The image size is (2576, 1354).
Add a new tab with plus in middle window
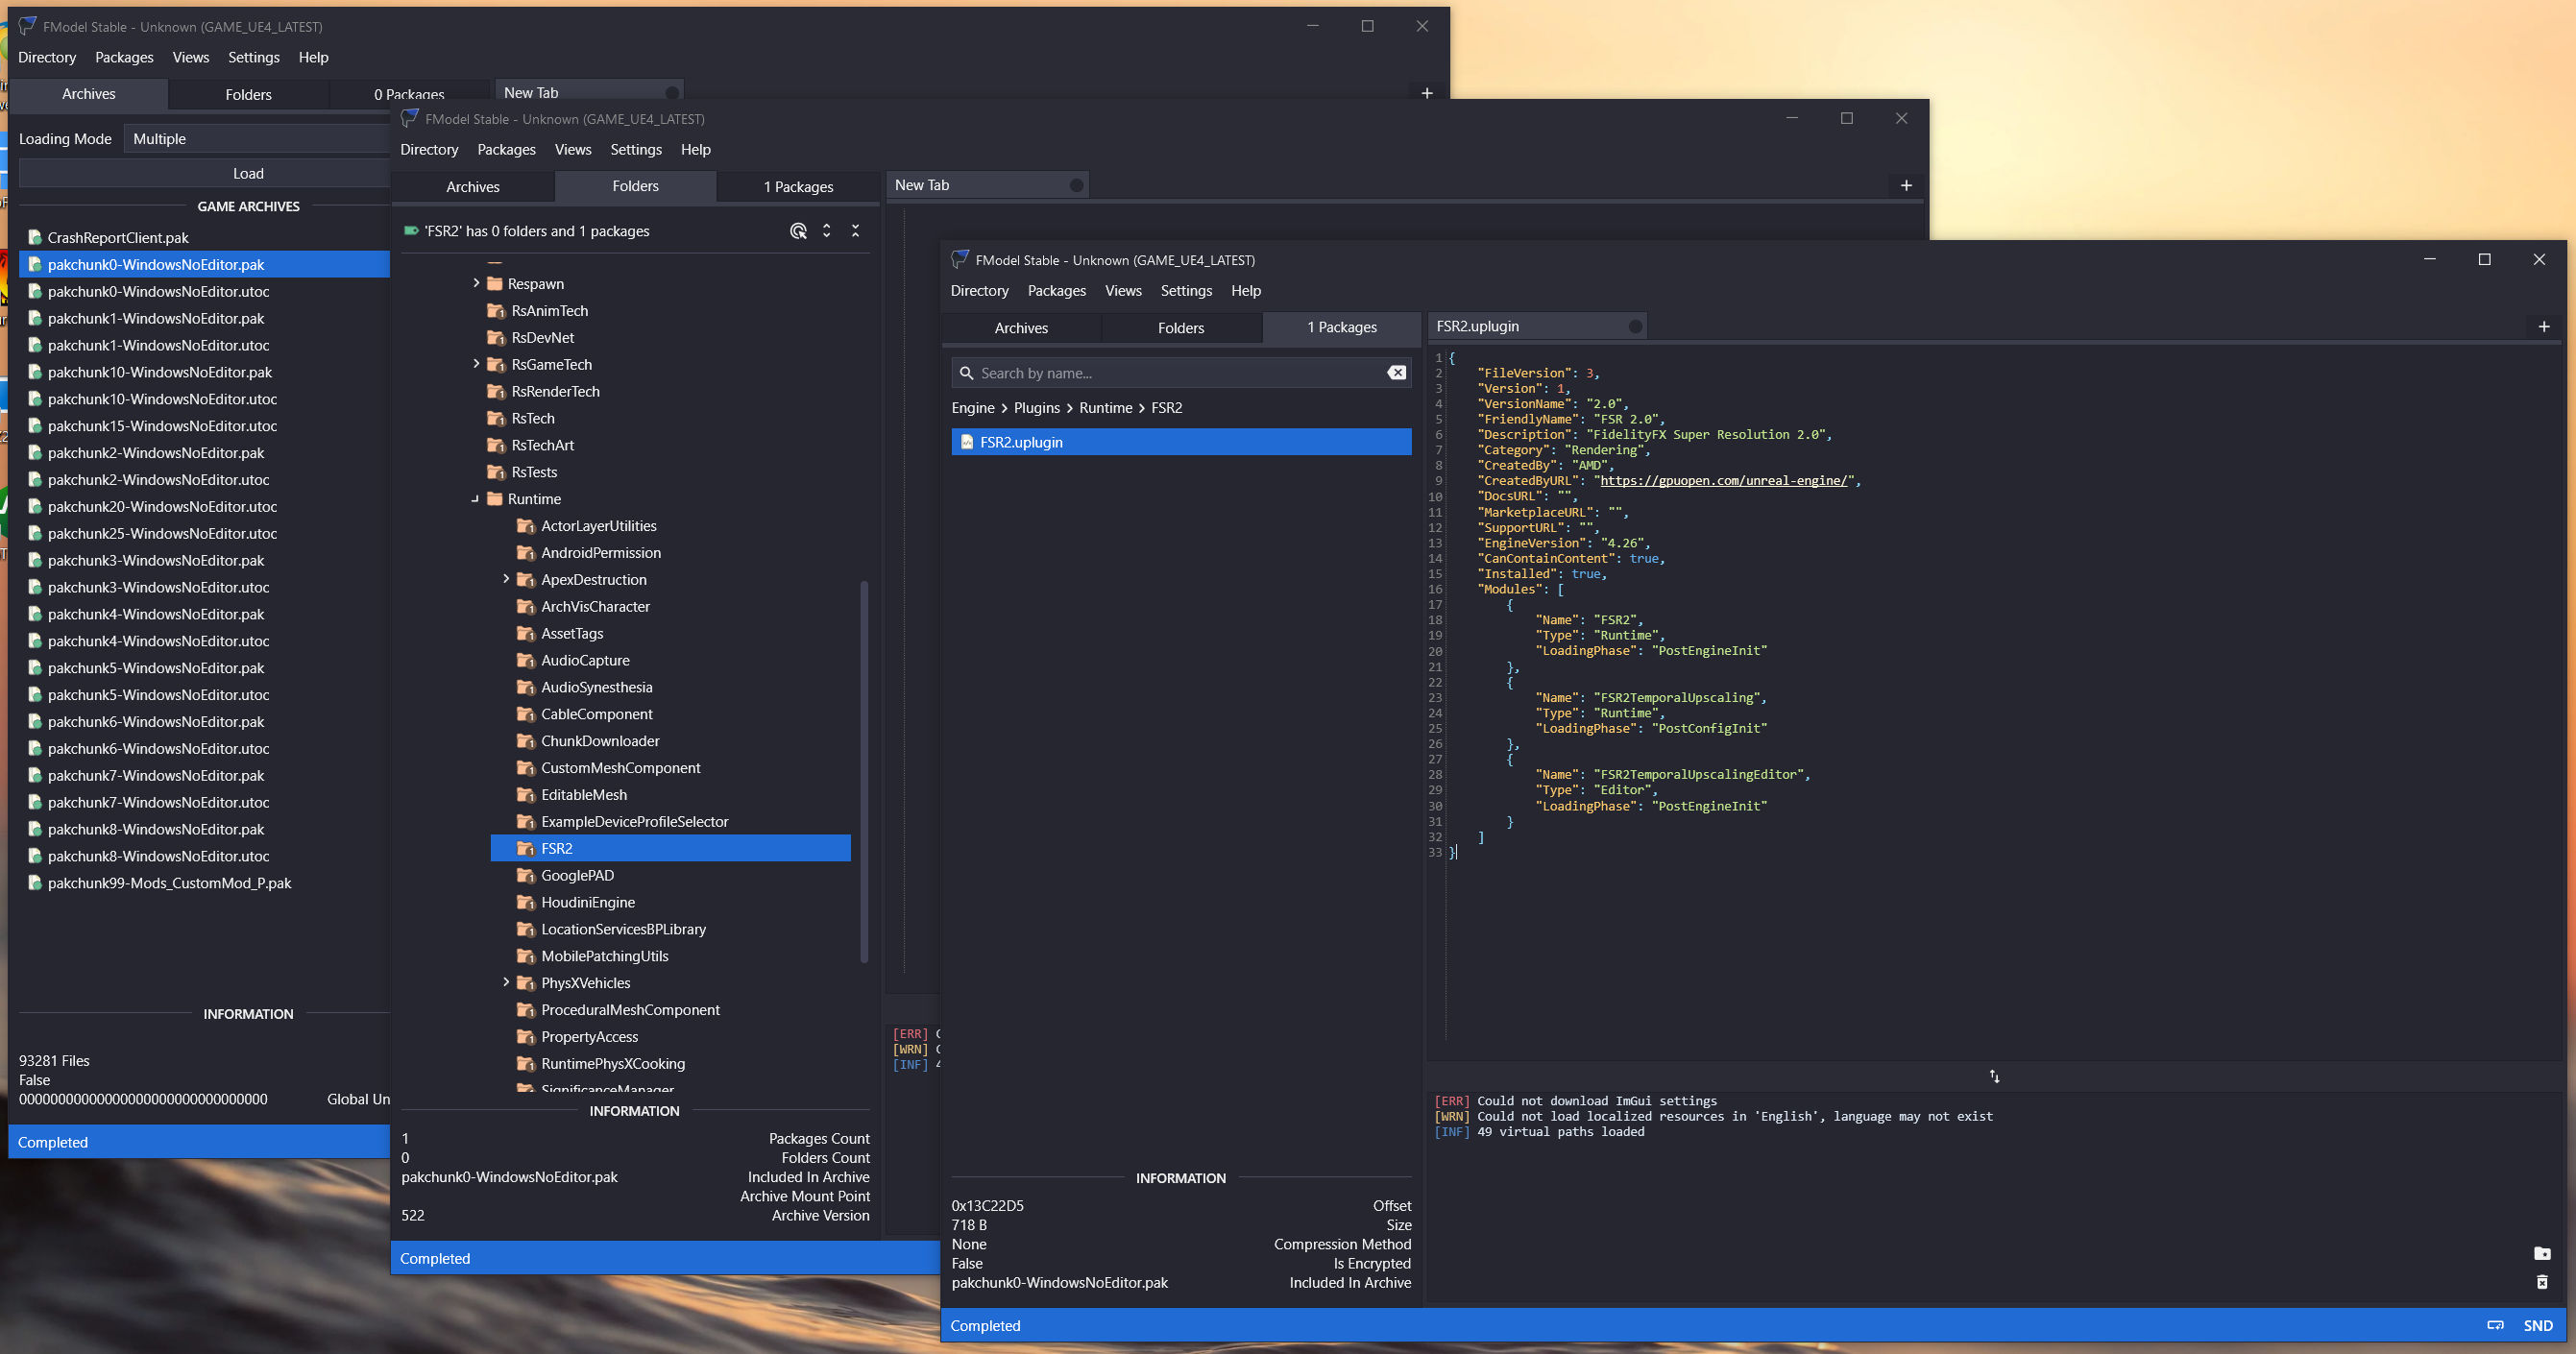tap(1906, 186)
